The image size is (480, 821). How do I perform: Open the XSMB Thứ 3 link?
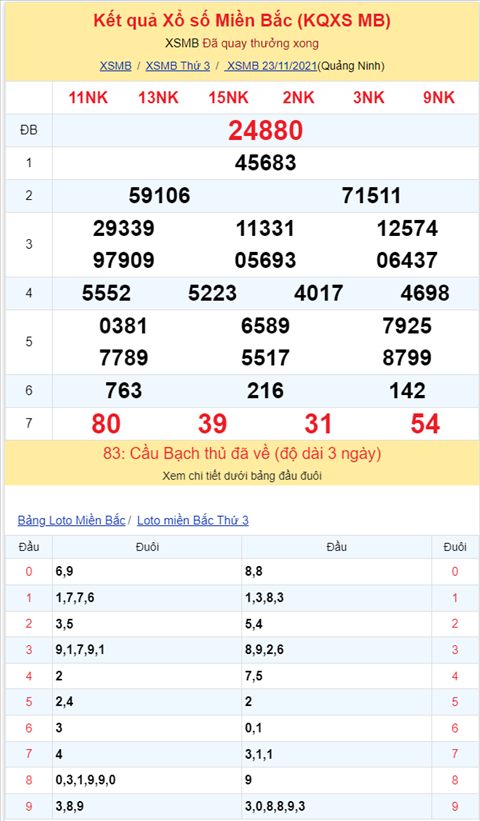click(177, 66)
